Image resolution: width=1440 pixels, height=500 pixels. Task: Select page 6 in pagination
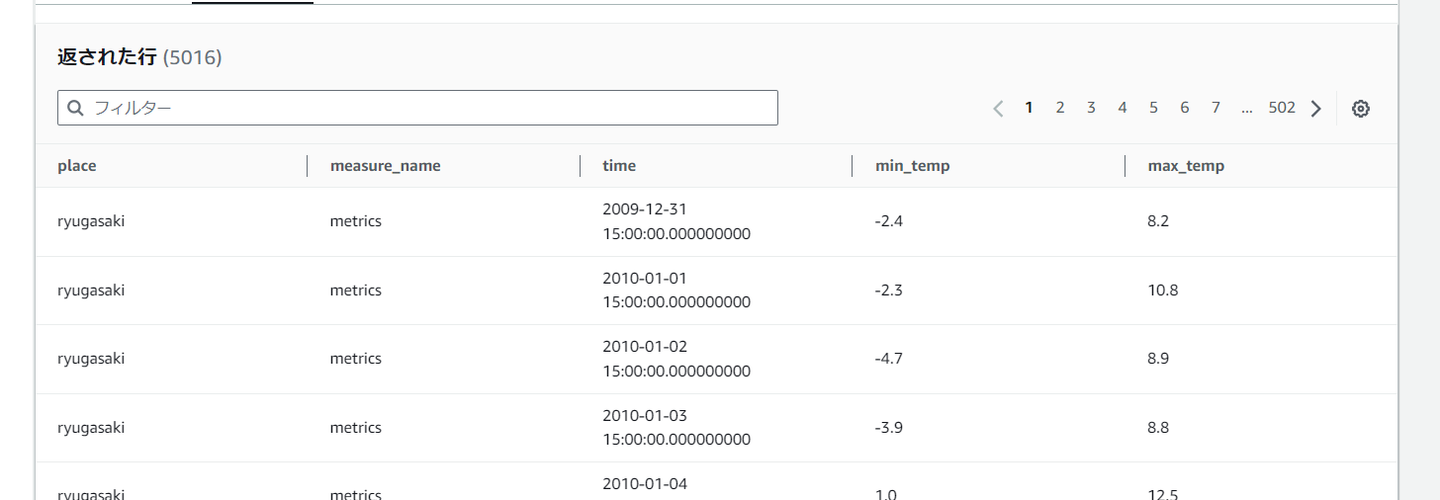click(x=1184, y=108)
